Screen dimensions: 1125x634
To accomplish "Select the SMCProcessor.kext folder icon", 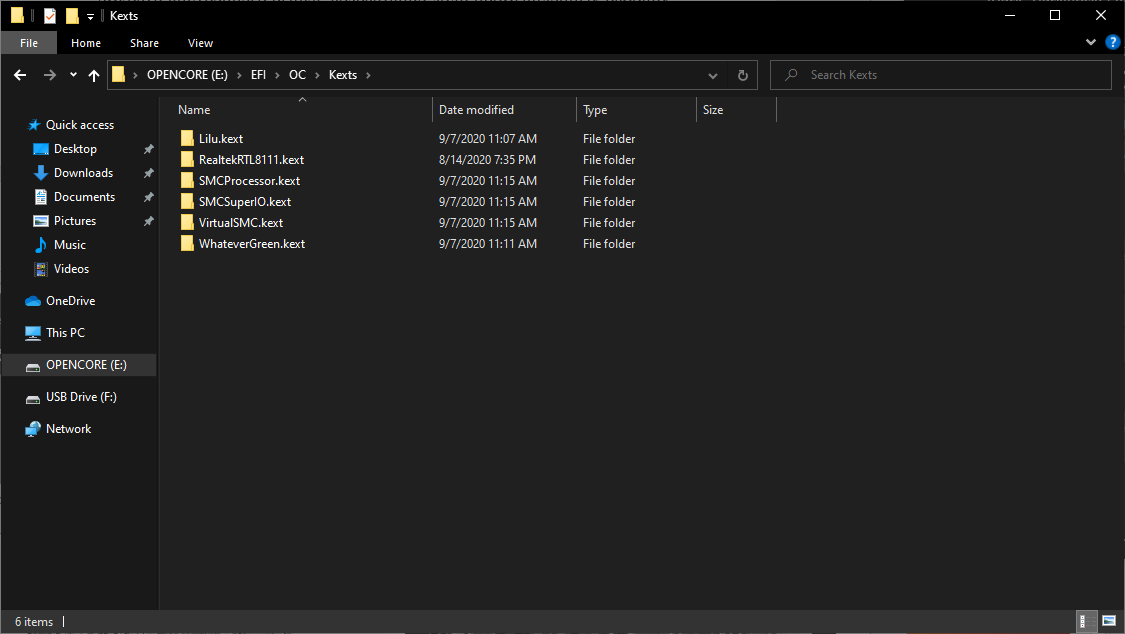I will coord(187,181).
